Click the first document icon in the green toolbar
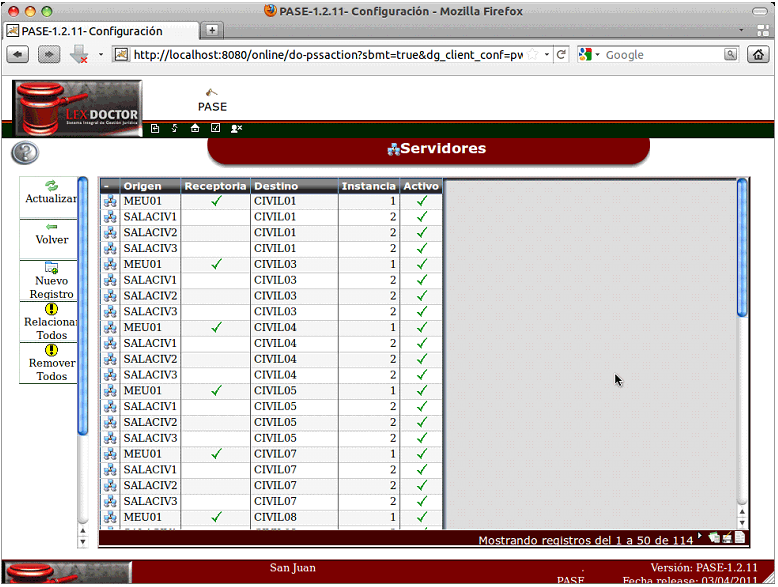The image size is (778, 587). pyautogui.click(x=155, y=128)
